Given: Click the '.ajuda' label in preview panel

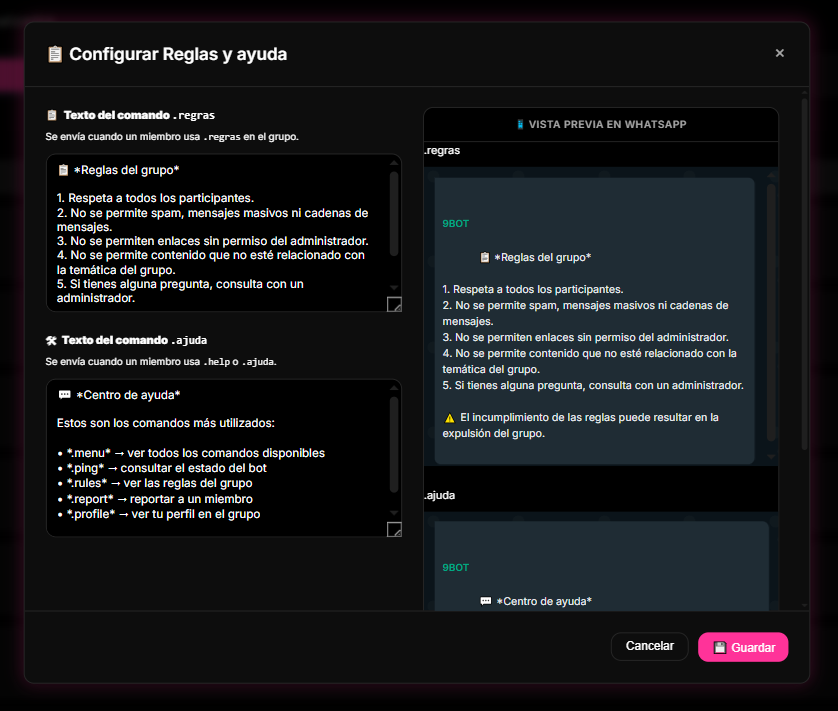Looking at the screenshot, I should 440,496.
